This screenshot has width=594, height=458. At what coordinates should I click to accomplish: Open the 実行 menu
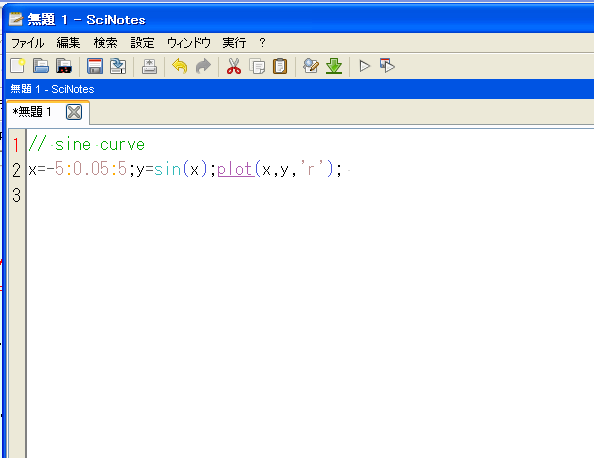coord(234,43)
